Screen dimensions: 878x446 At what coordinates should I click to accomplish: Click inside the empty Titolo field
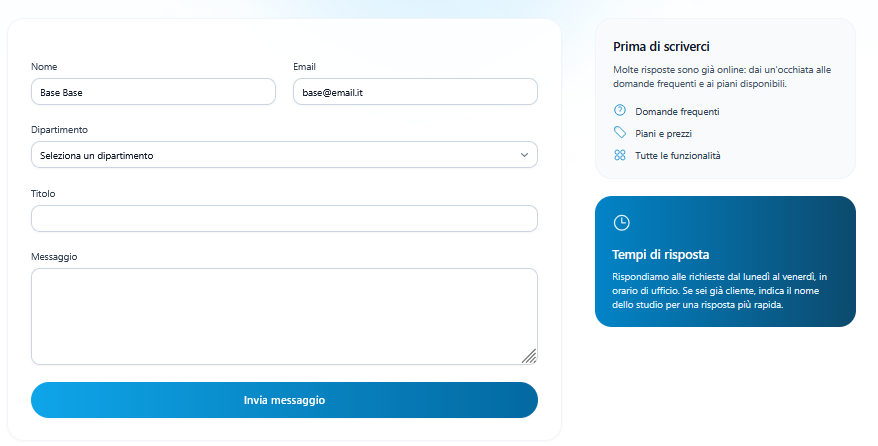pyautogui.click(x=284, y=219)
